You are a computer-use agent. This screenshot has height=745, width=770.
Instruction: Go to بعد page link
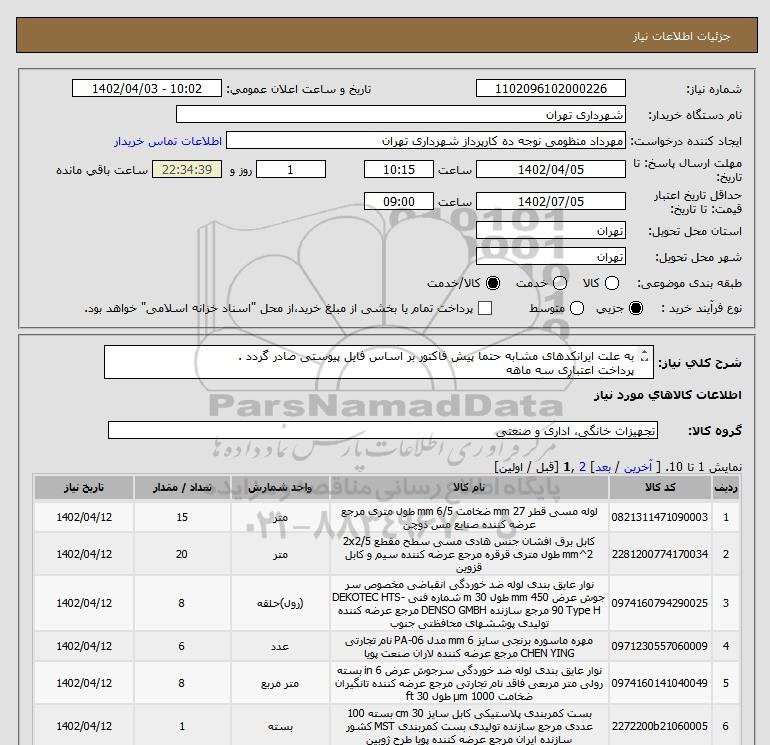(604, 467)
